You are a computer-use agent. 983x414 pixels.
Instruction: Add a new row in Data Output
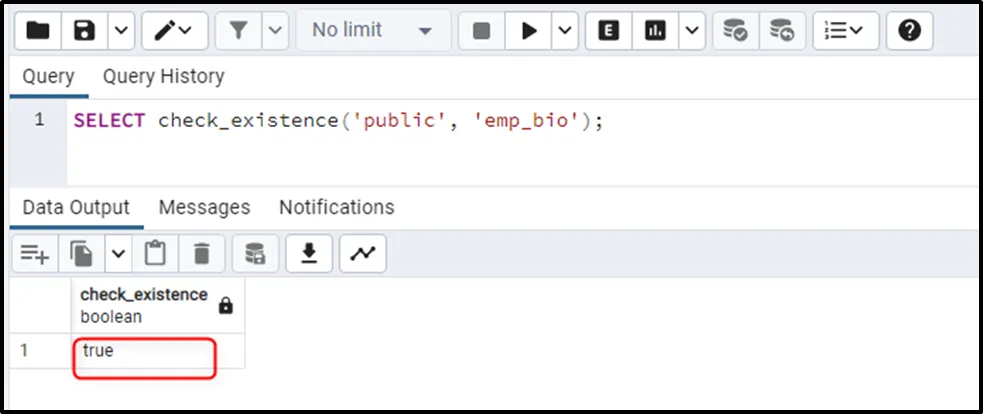[35, 254]
